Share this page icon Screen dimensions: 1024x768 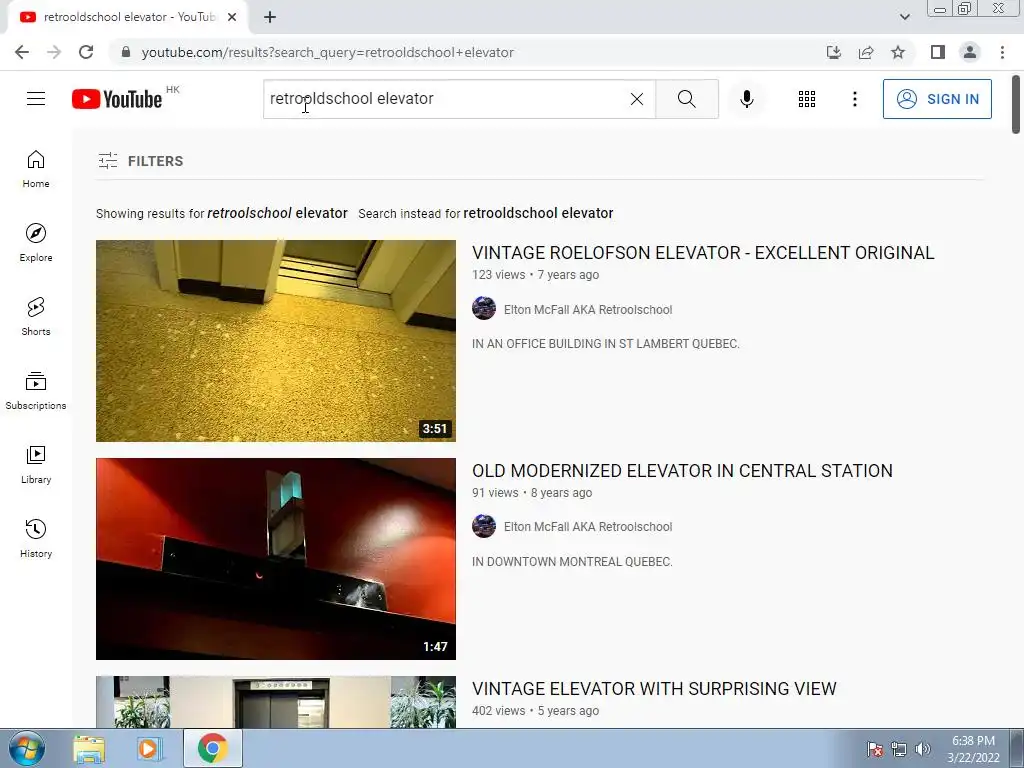coord(866,52)
